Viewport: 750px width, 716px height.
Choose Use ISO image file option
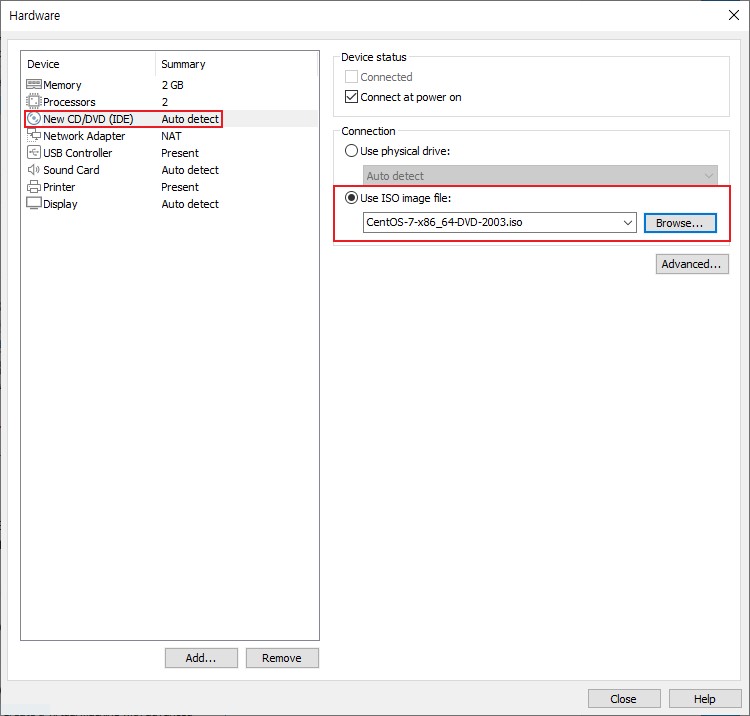[351, 198]
